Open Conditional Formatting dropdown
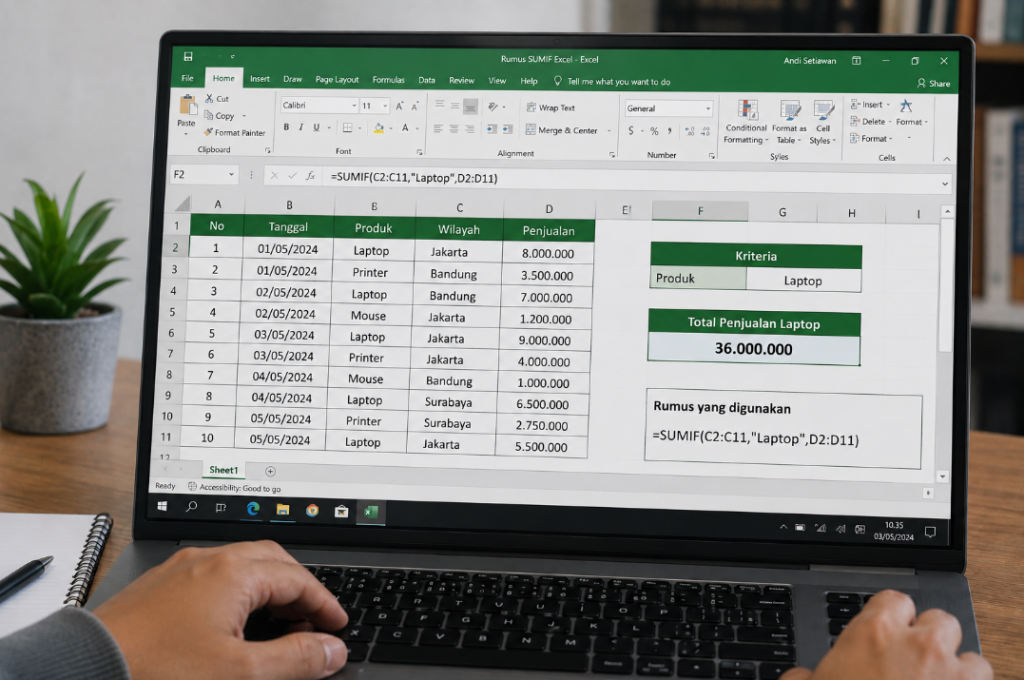This screenshot has height=680, width=1024. tap(745, 122)
